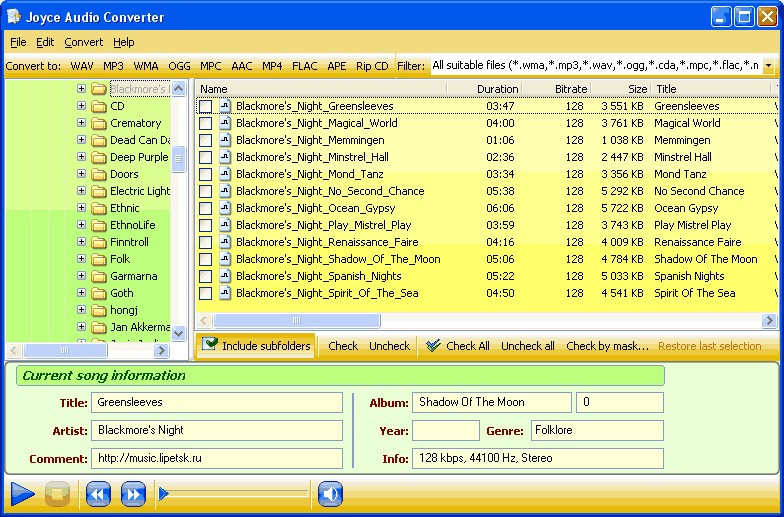Image resolution: width=784 pixels, height=517 pixels.
Task: Mute audio using the speaker icon
Action: click(330, 494)
